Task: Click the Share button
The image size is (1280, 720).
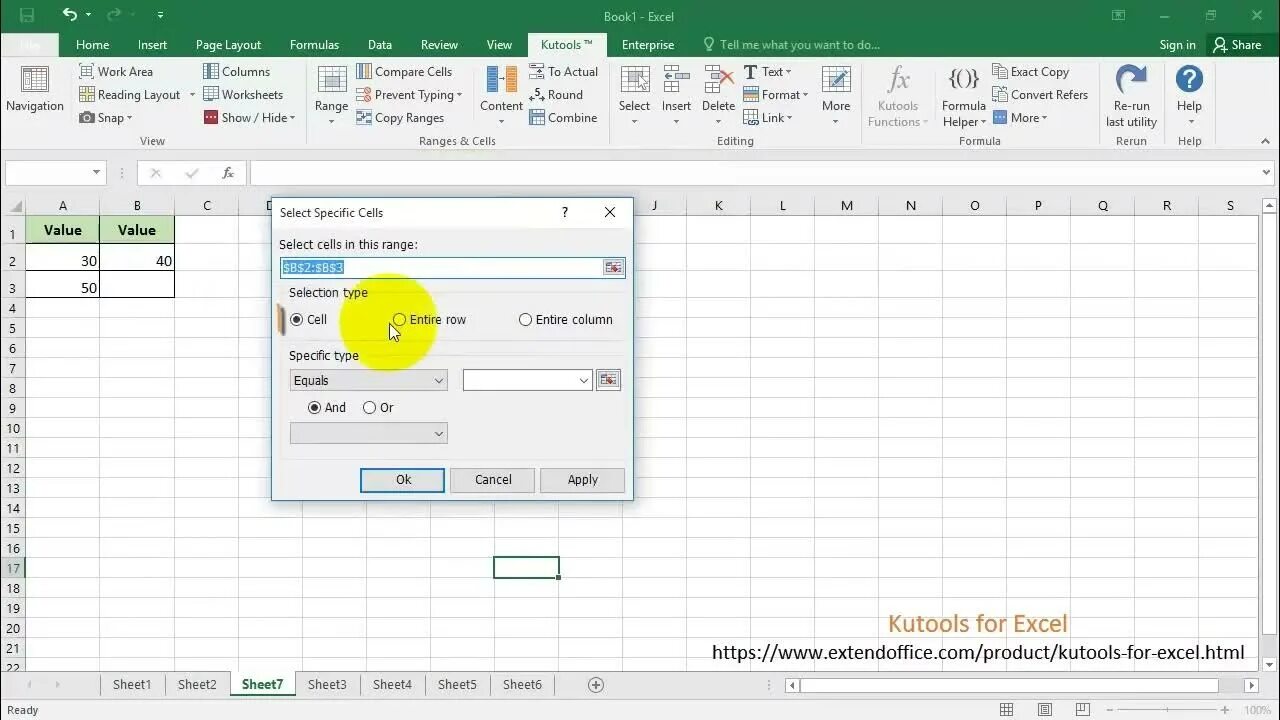Action: click(x=1237, y=45)
